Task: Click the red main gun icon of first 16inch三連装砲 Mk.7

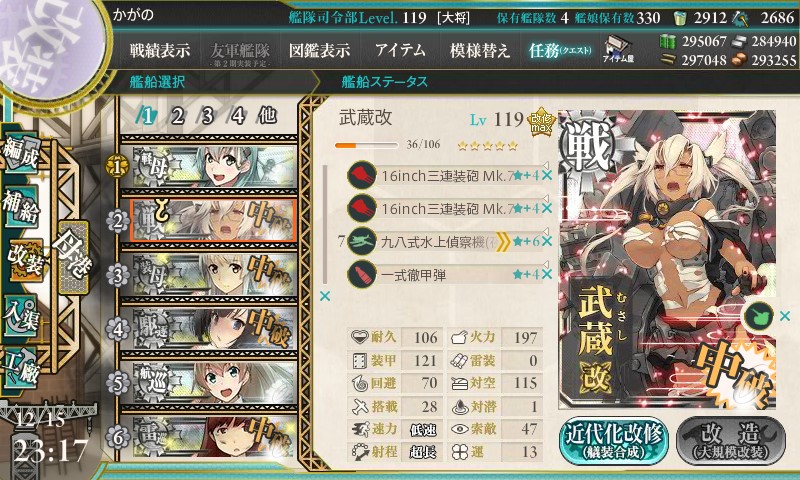Action: coord(361,175)
